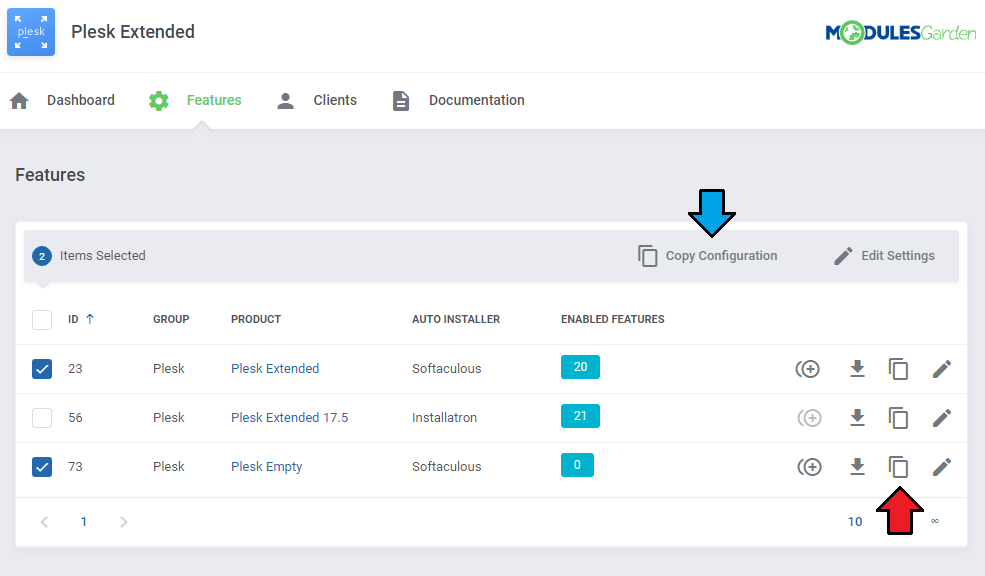Click download icon in row 23

click(857, 369)
